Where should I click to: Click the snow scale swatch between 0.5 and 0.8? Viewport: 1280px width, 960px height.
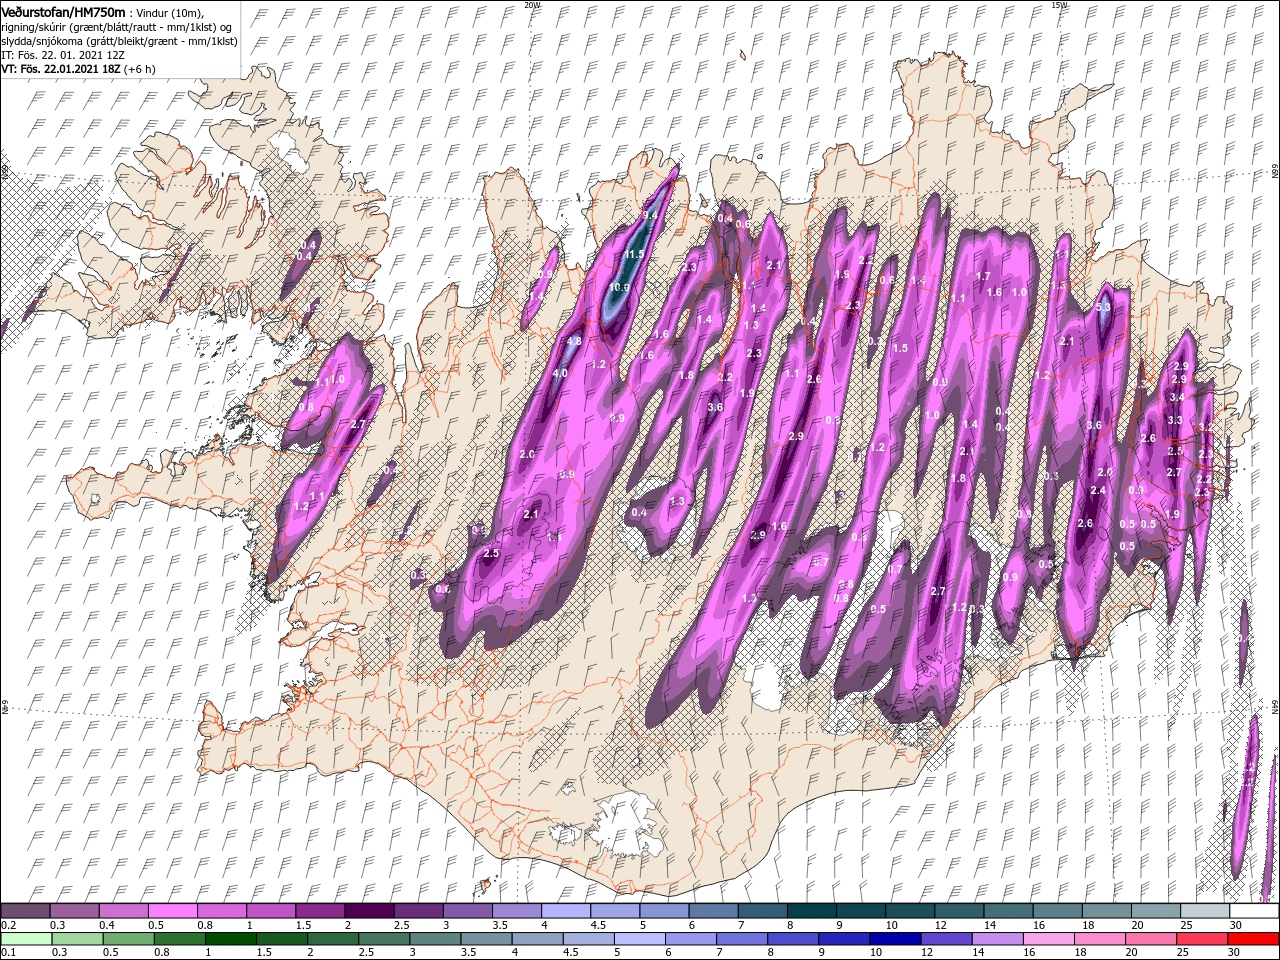coord(172,911)
